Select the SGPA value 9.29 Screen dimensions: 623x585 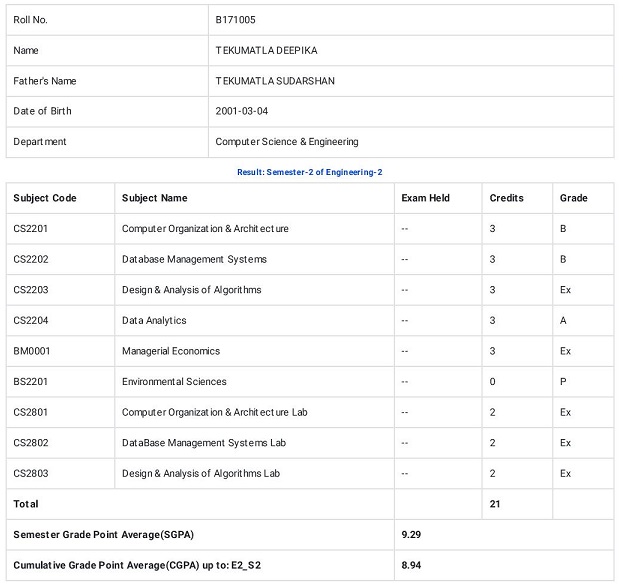pos(411,534)
